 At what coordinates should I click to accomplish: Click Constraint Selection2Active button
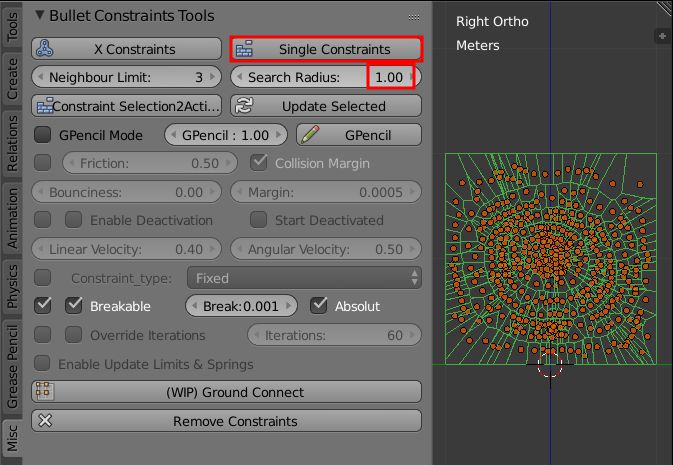point(126,106)
